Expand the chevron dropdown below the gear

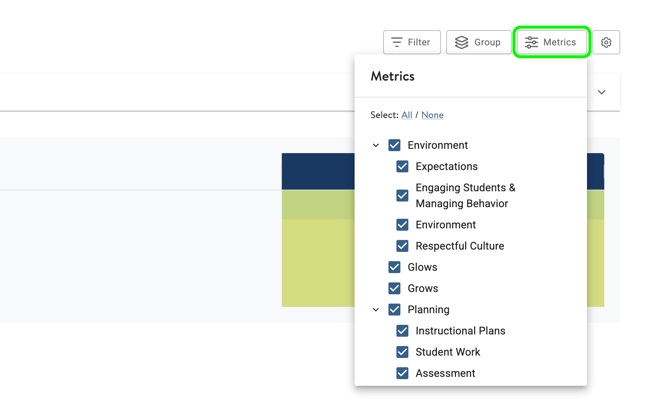602,92
